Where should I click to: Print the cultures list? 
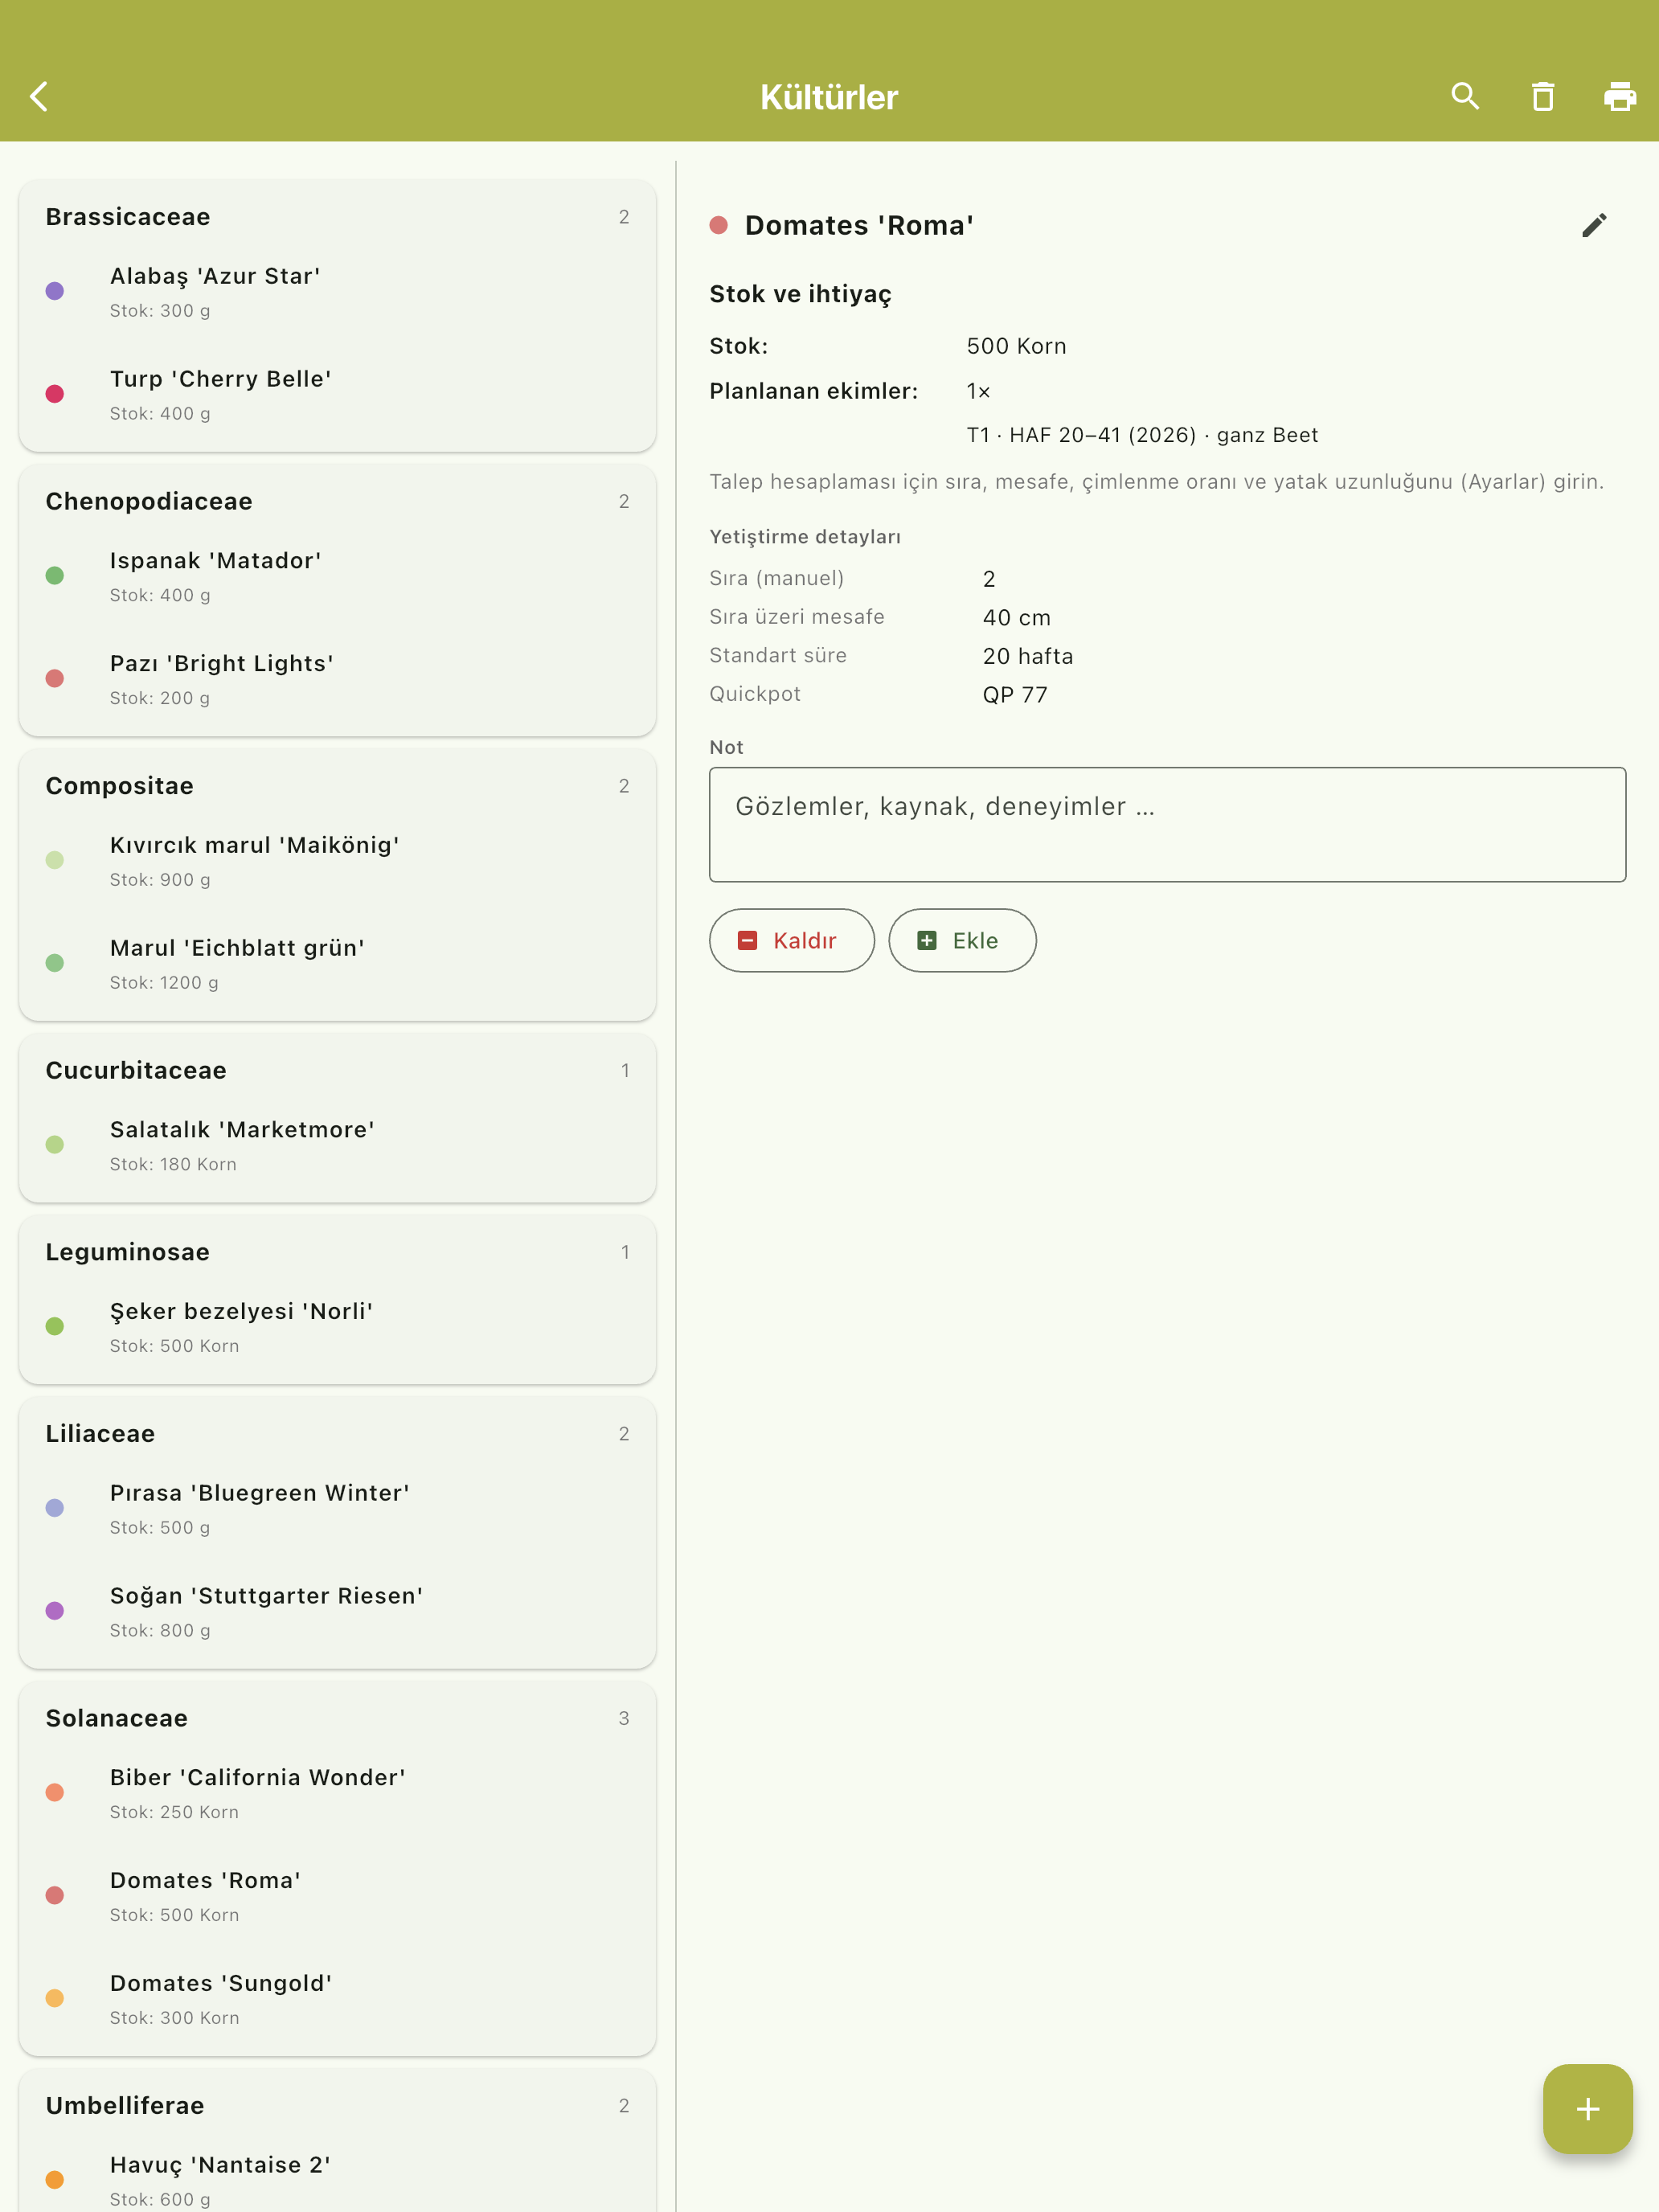tap(1620, 97)
